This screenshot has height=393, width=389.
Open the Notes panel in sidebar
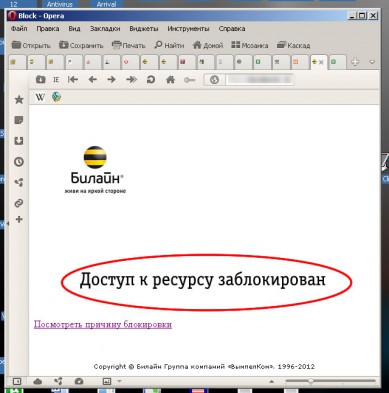pos(19,120)
